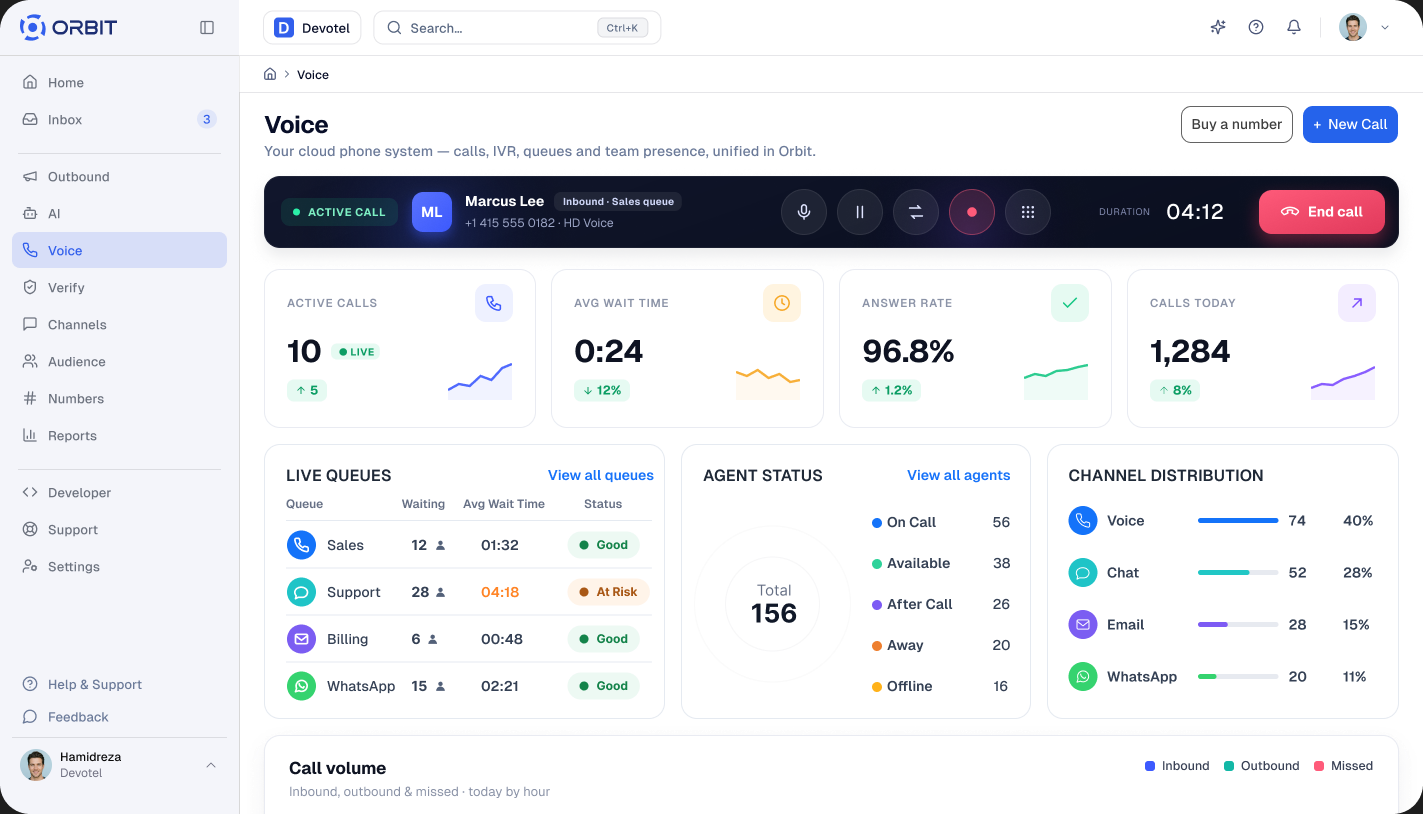This screenshot has width=1423, height=814.
Task: Click the home breadcrumb icon
Action: coord(270,75)
